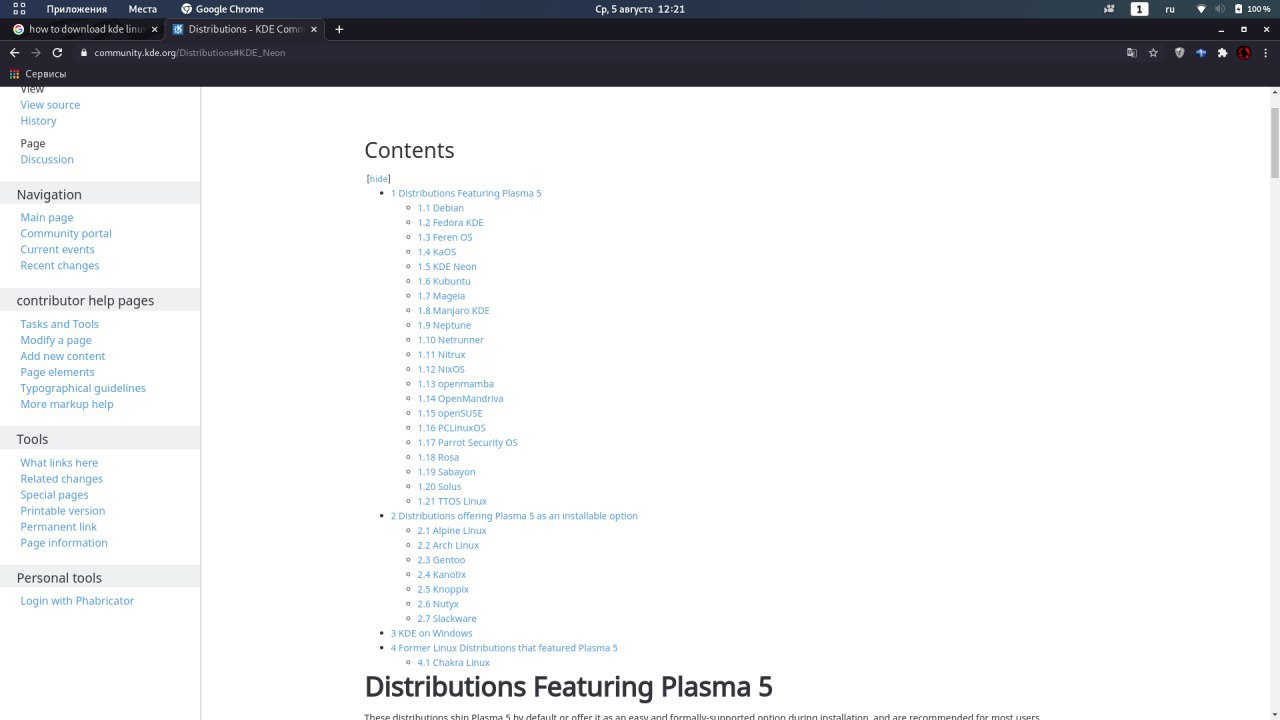Jump to 1.15 openSUSE section

click(x=450, y=414)
